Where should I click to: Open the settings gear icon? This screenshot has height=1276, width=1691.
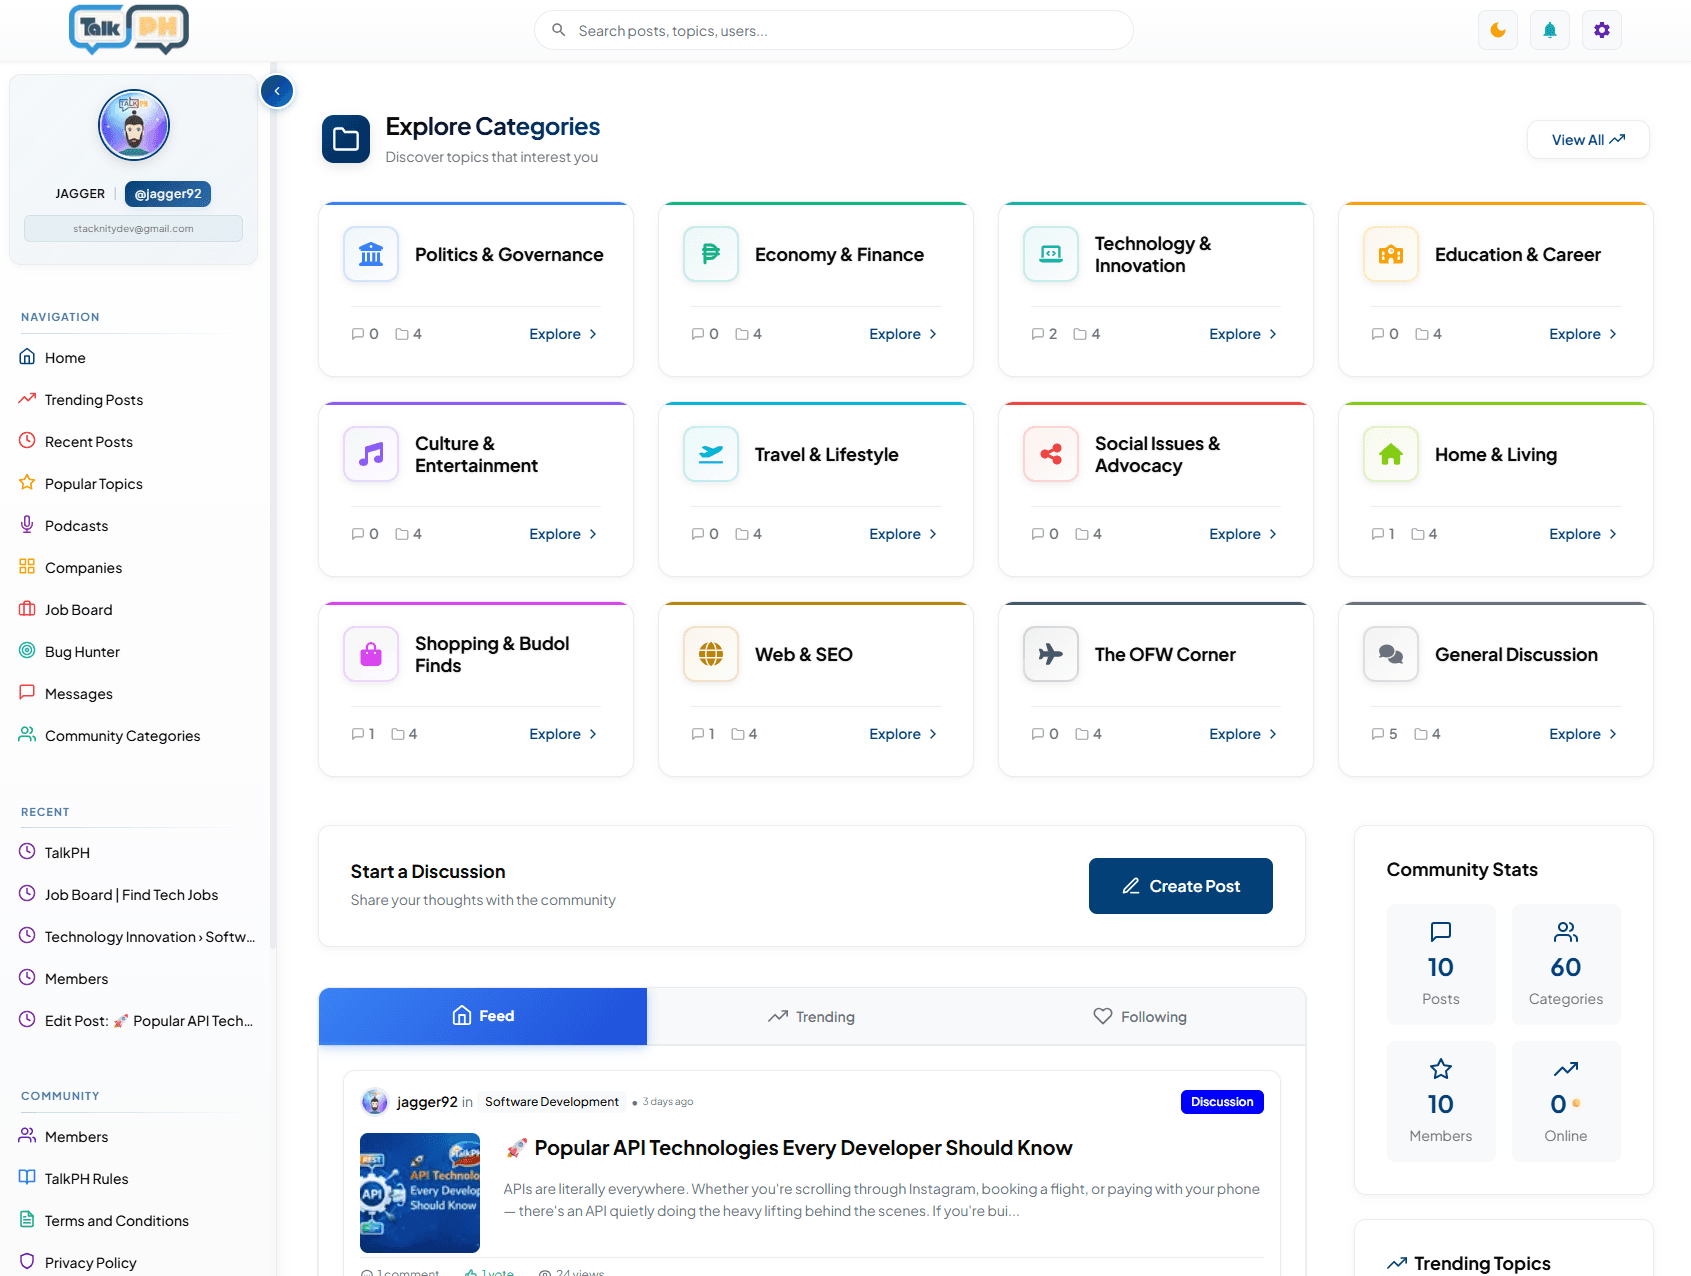click(x=1601, y=30)
